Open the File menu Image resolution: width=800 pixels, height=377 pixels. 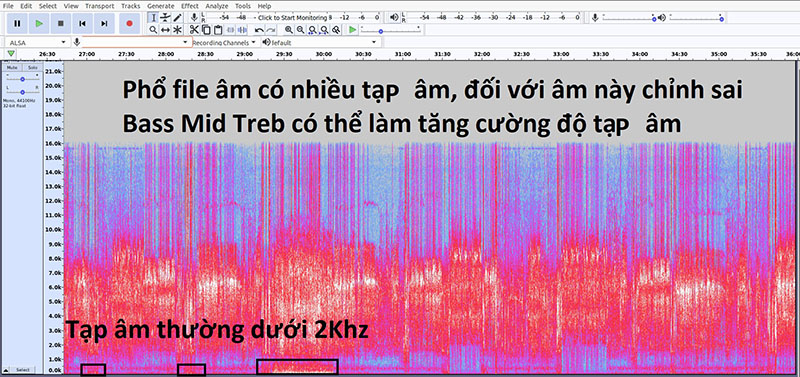[8, 6]
